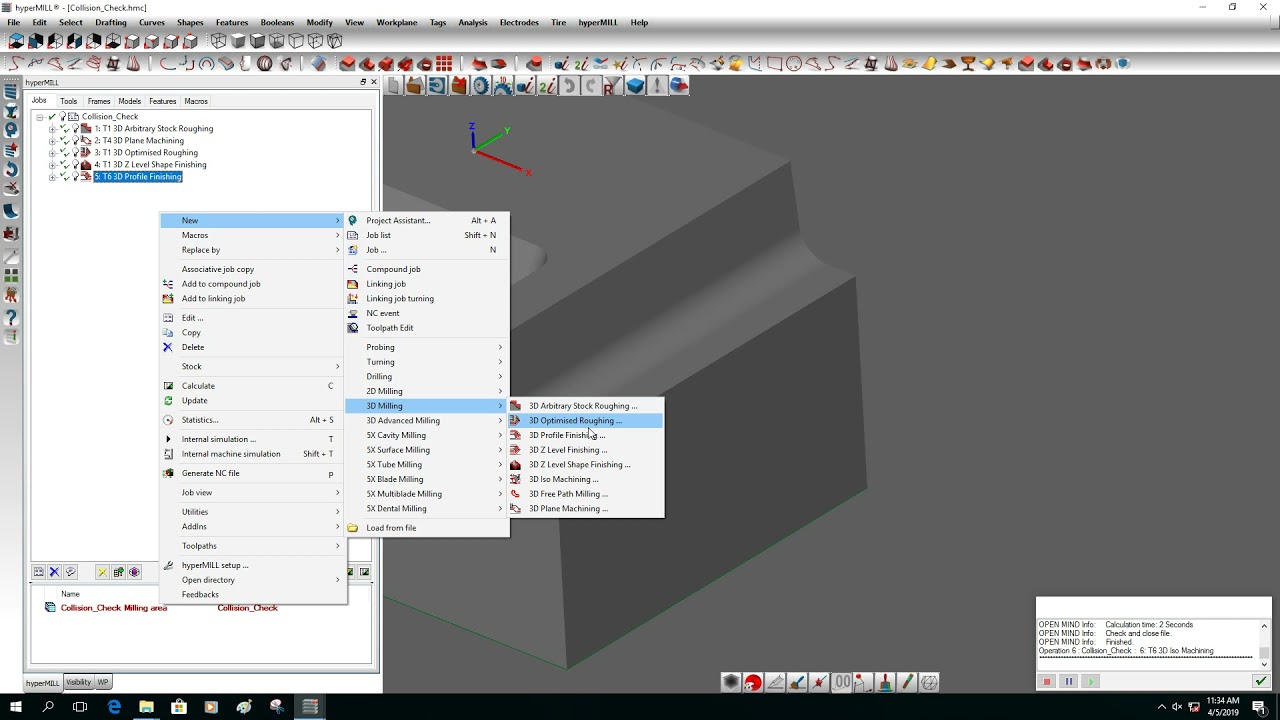Open the Booleans menu in menu bar
Viewport: 1280px width, 720px height.
(277, 22)
